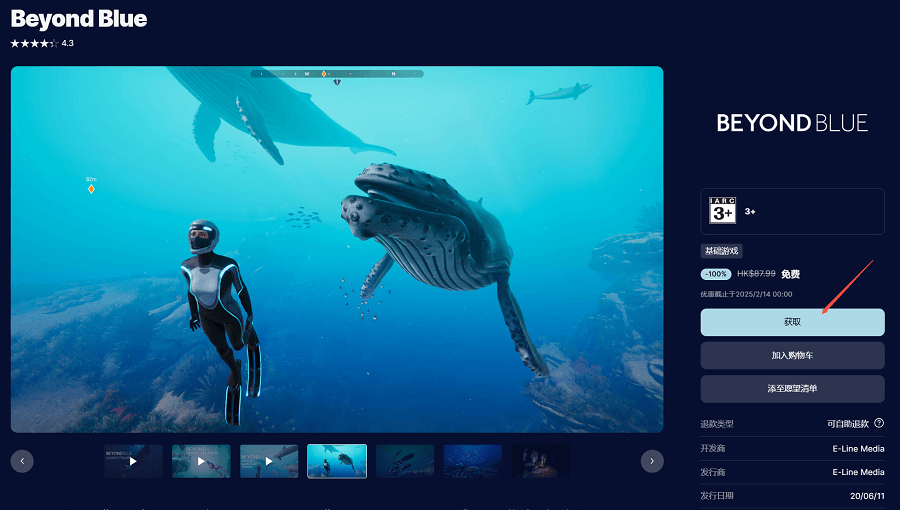Screen dimensions: 900x510
Task: Click the 获取 (Get) button
Action: (792, 322)
